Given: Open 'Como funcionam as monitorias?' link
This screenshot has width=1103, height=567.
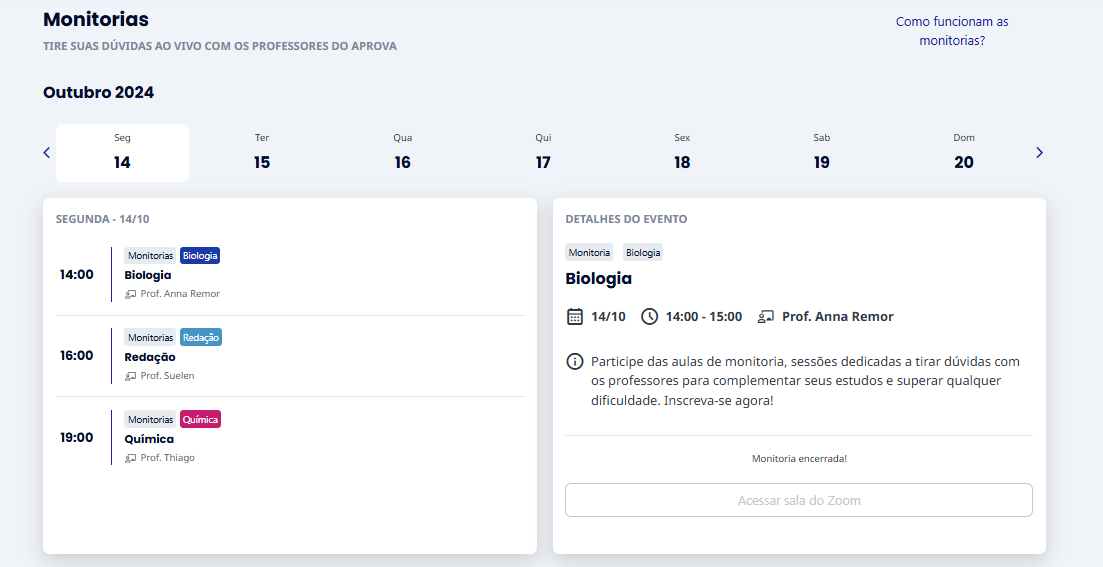Looking at the screenshot, I should (x=952, y=31).
